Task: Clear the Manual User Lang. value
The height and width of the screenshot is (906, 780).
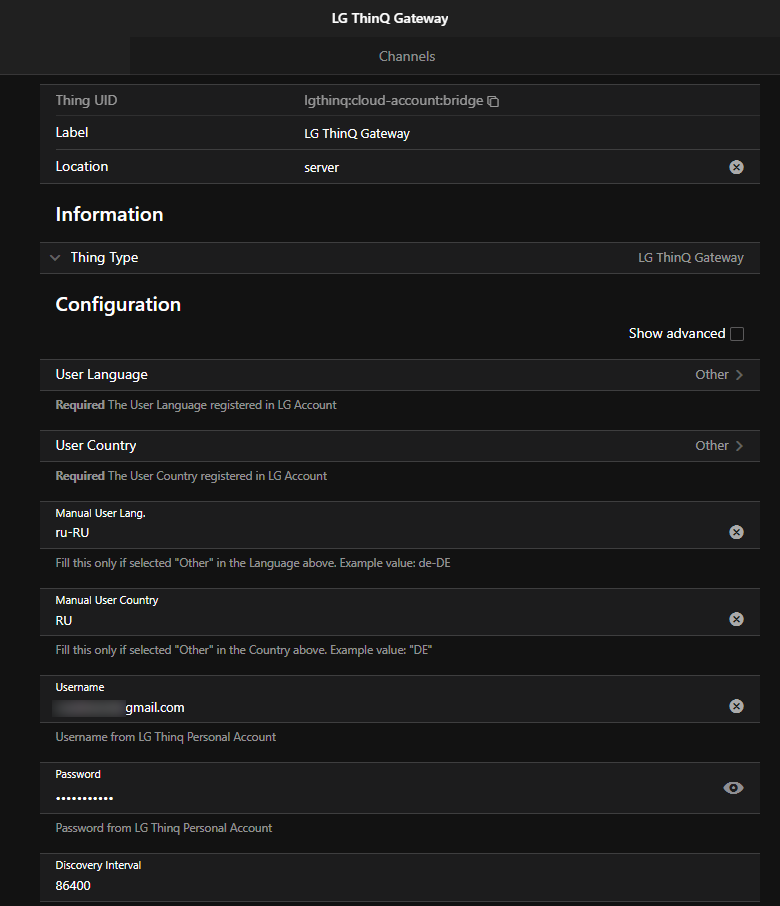Action: (x=736, y=532)
